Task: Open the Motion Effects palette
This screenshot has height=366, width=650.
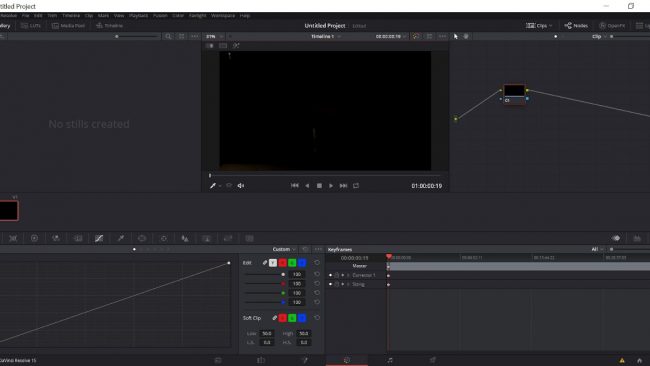Action: [78, 238]
